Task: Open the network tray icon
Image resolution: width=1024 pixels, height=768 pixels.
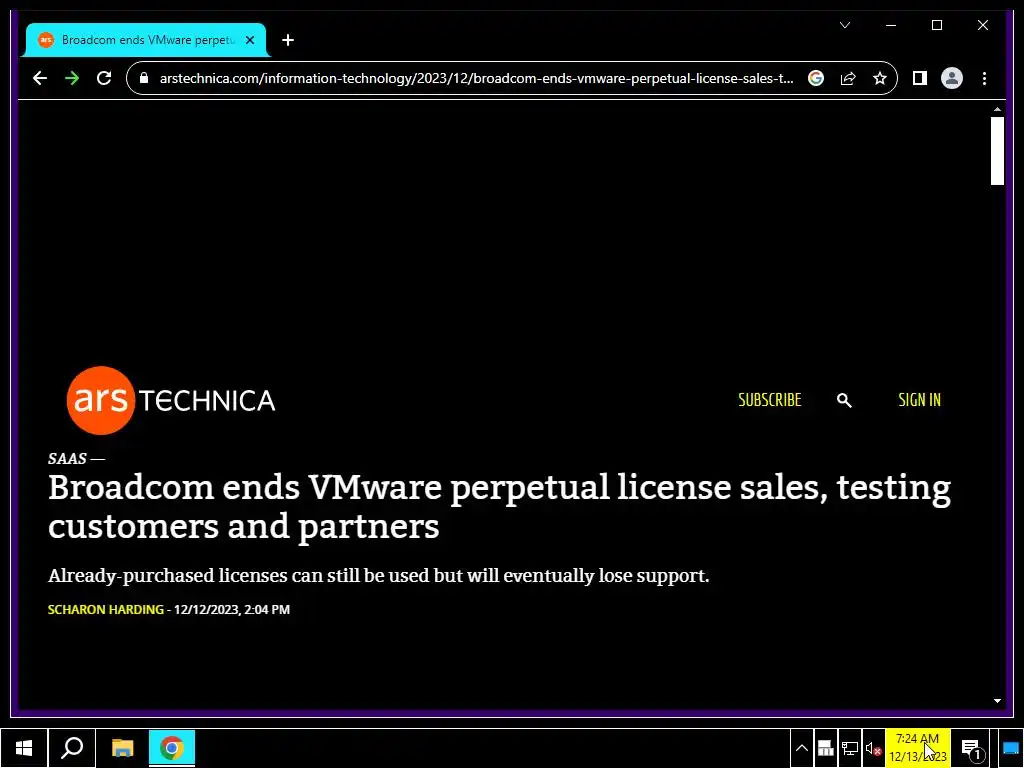Action: tap(850, 748)
